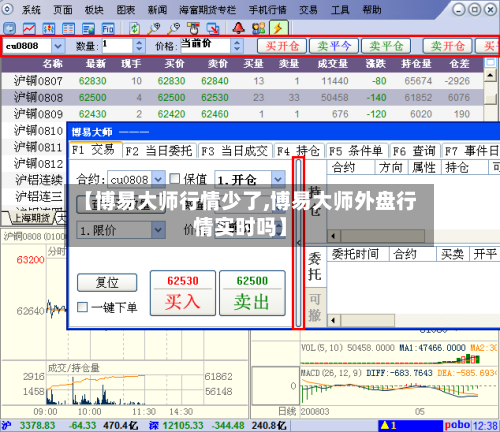Click the 数量 quantity input field
This screenshot has height=432, width=500.
(x=117, y=46)
